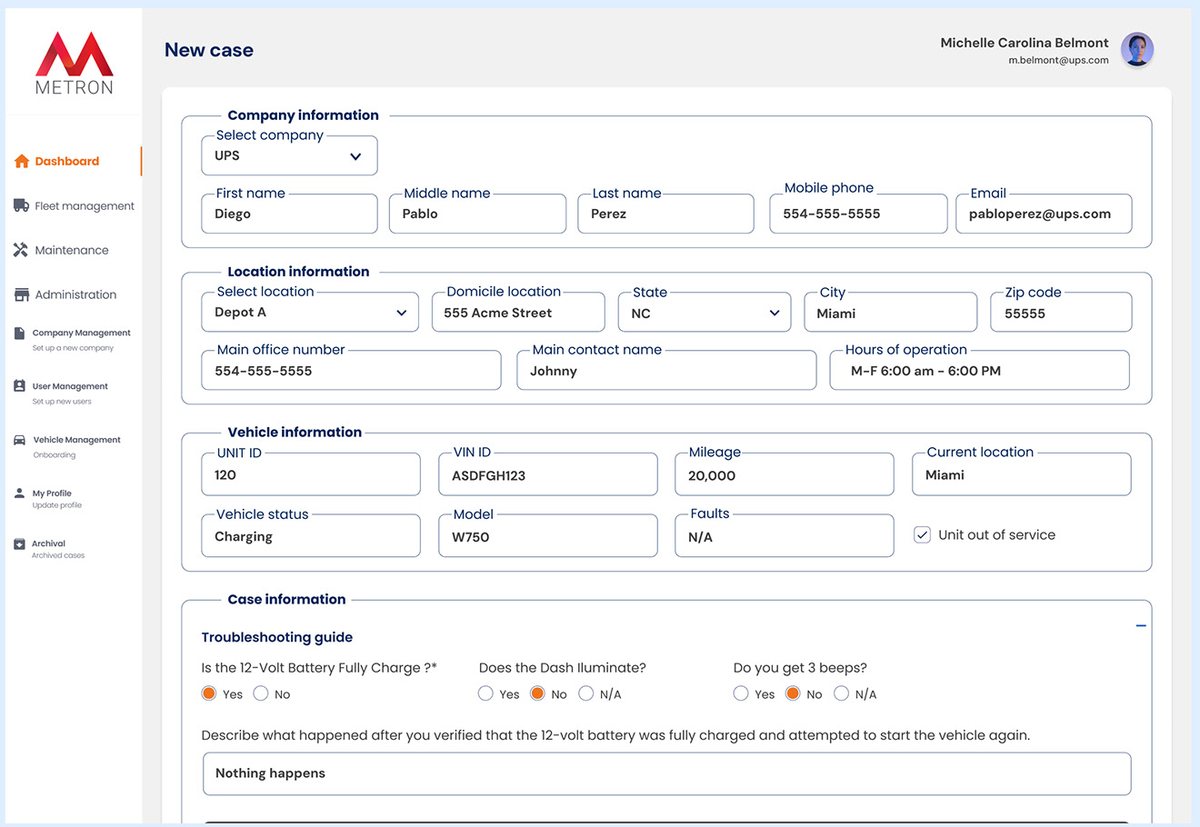The width and height of the screenshot is (1200, 827).
Task: Open the Select company dropdown
Action: (289, 156)
